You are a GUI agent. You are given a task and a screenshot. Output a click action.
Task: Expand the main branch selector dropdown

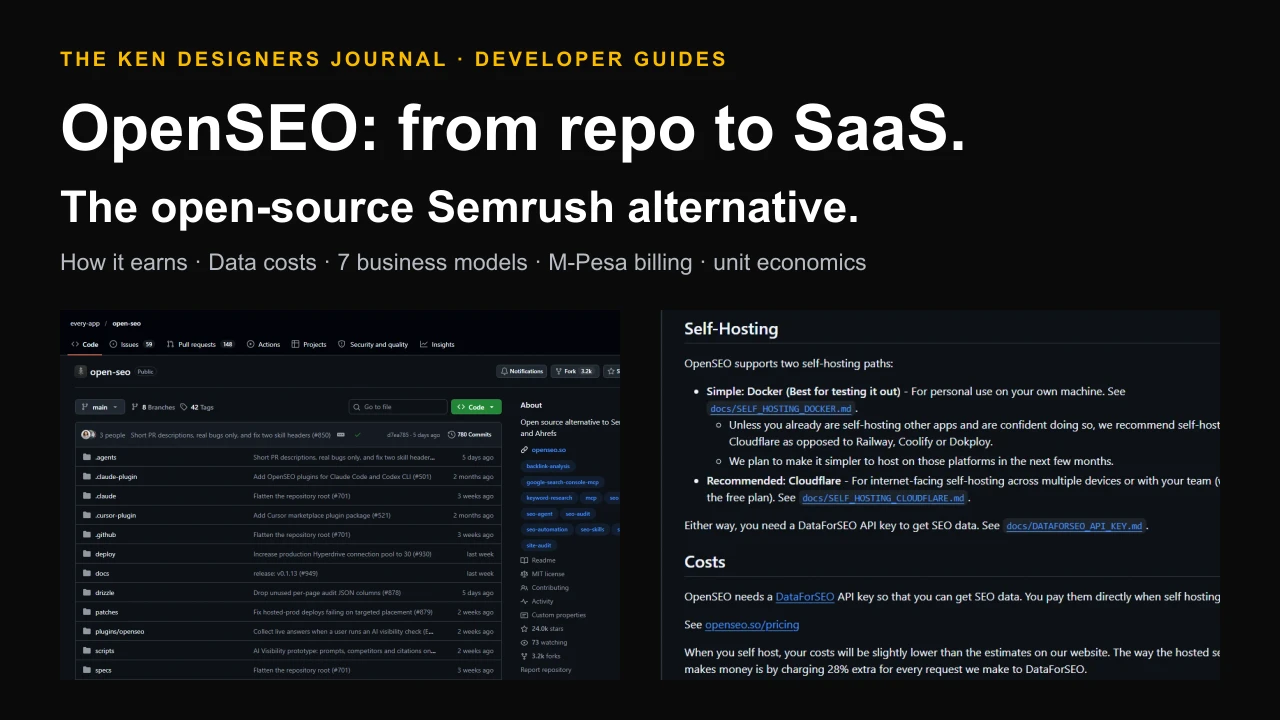(100, 407)
